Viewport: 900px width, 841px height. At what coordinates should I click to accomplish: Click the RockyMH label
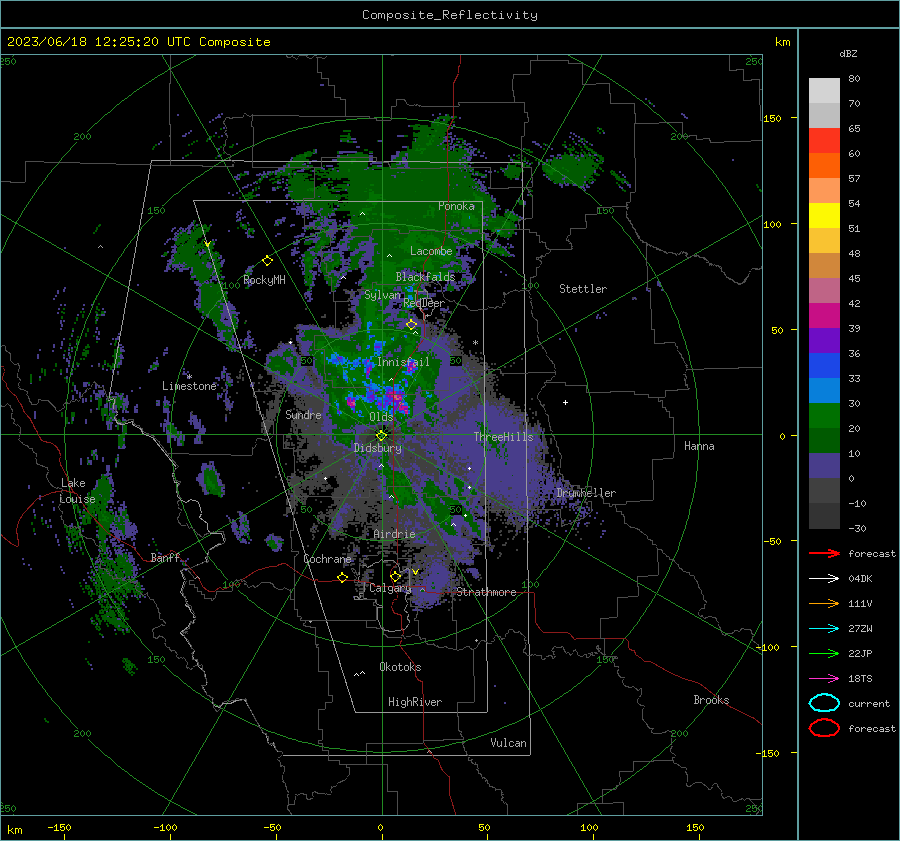point(264,280)
